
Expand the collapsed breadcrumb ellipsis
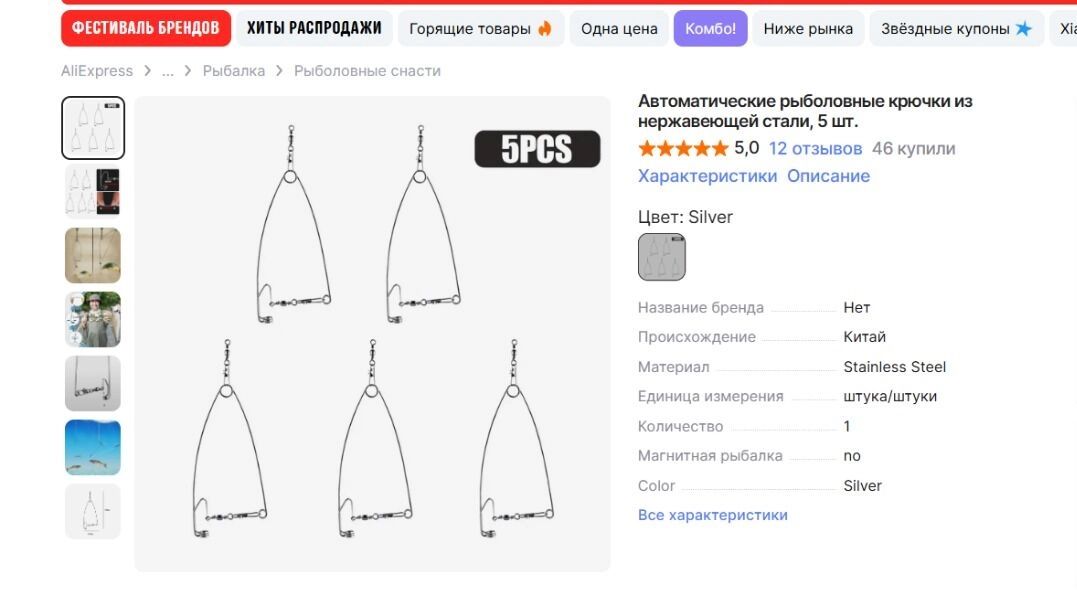coord(167,71)
